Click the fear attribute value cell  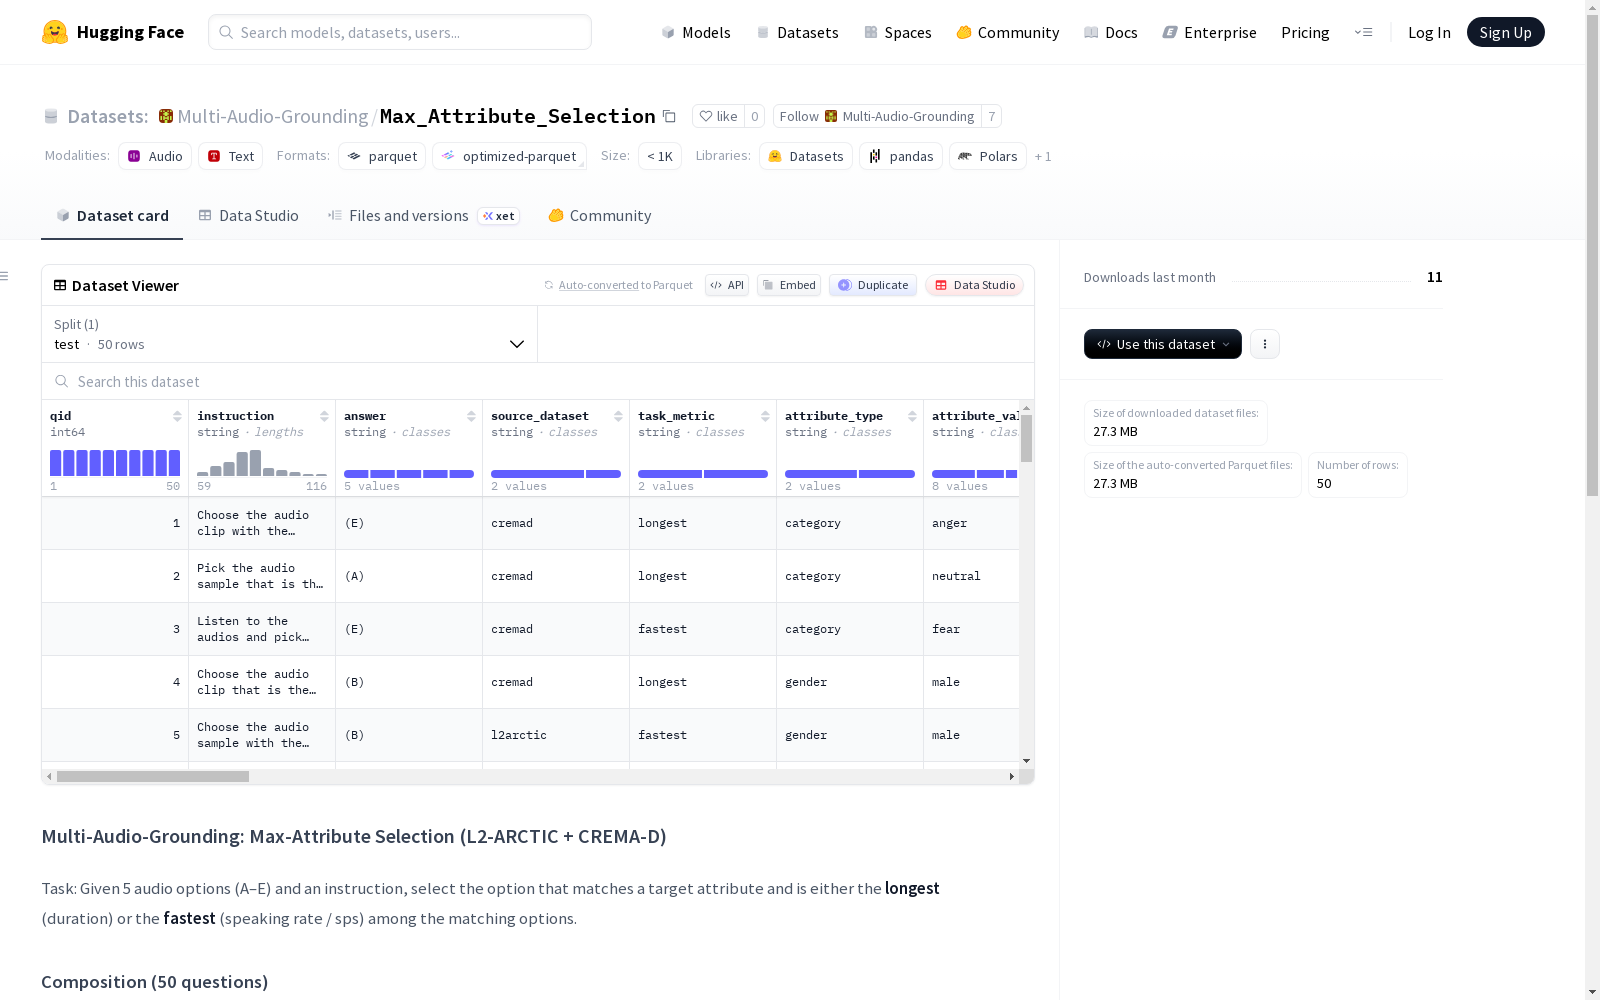[971, 629]
